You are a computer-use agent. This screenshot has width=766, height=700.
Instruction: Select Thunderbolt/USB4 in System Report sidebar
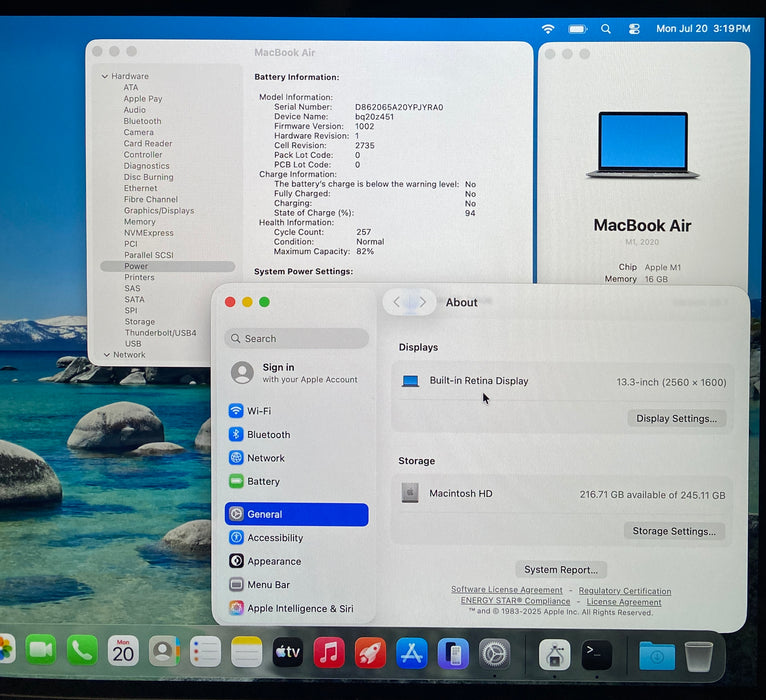click(x=161, y=333)
